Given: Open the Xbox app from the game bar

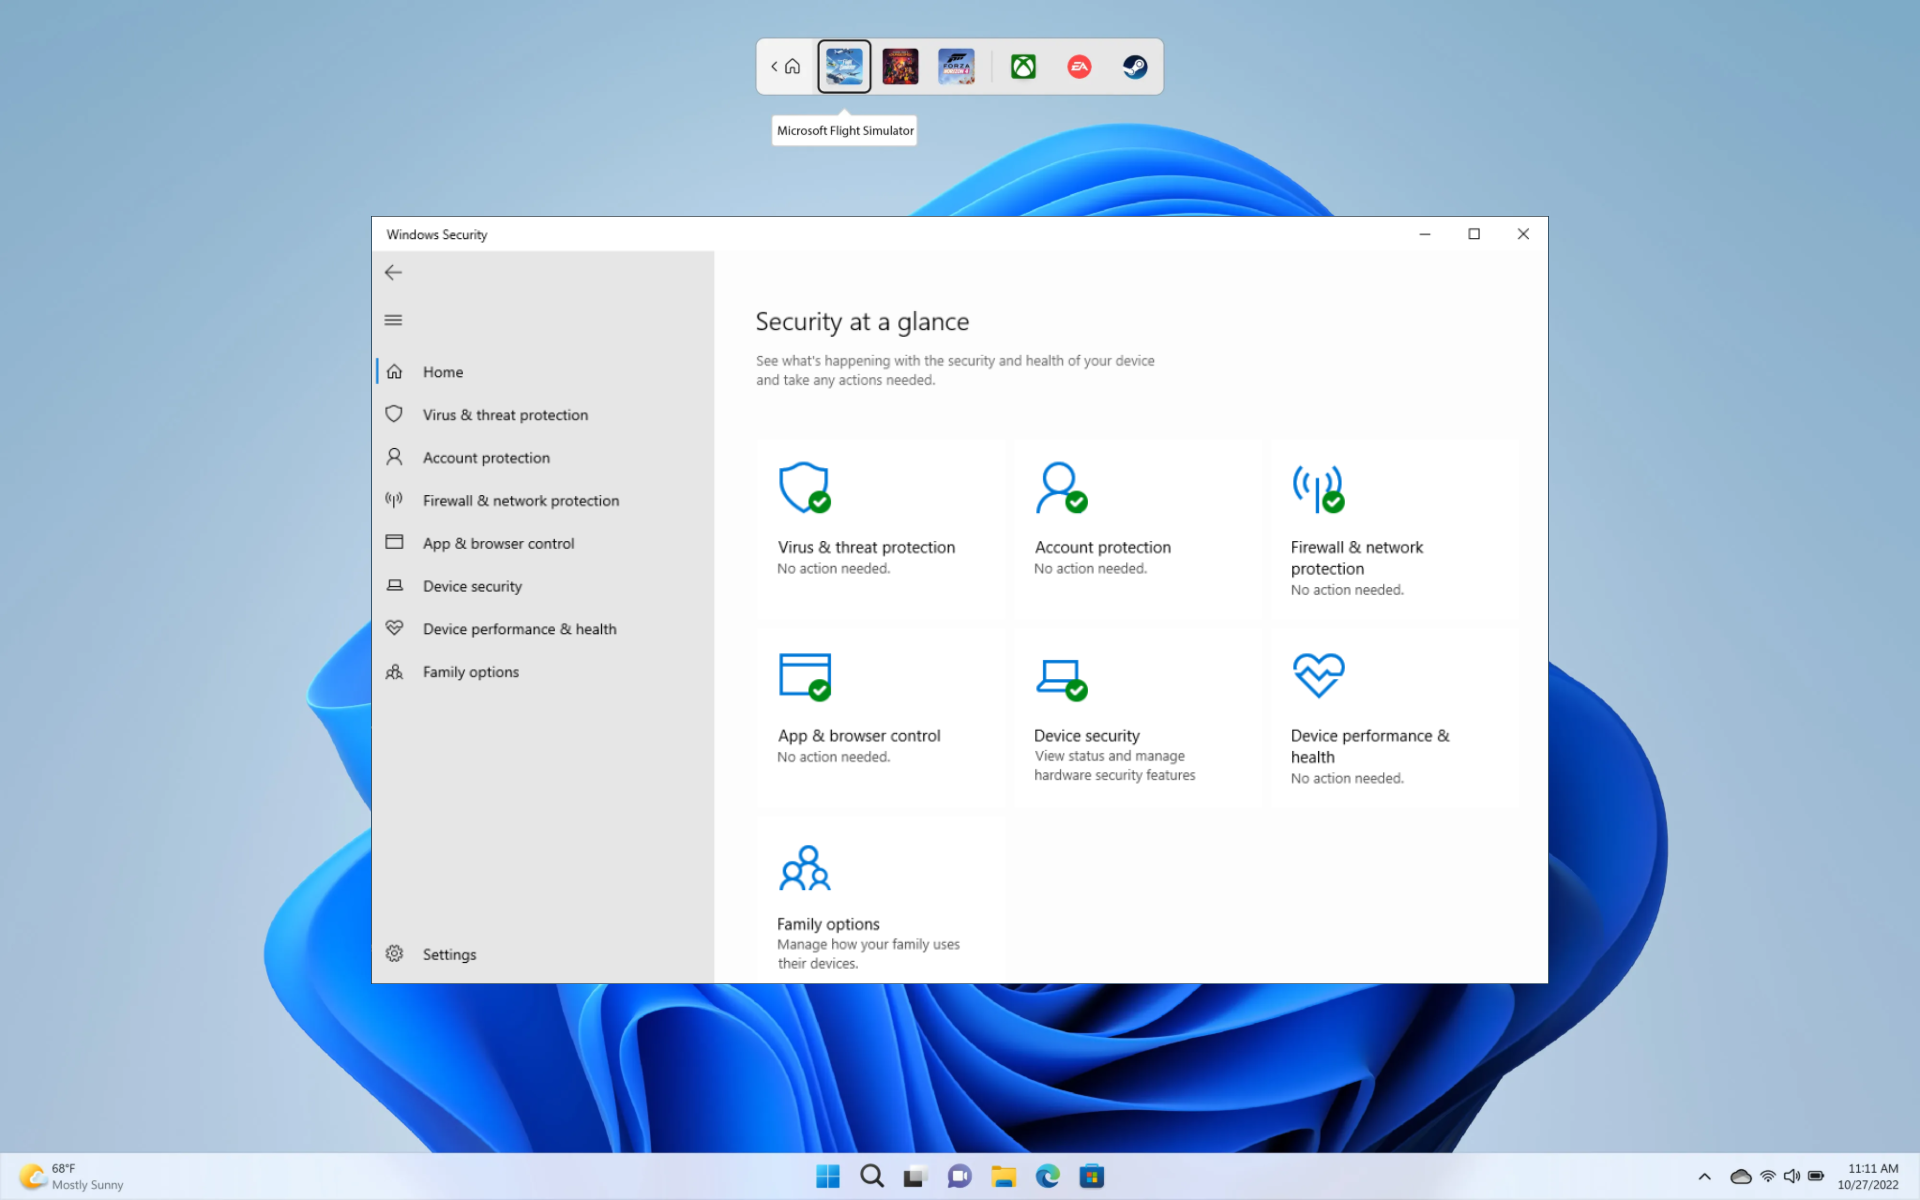Looking at the screenshot, I should pyautogui.click(x=1023, y=67).
